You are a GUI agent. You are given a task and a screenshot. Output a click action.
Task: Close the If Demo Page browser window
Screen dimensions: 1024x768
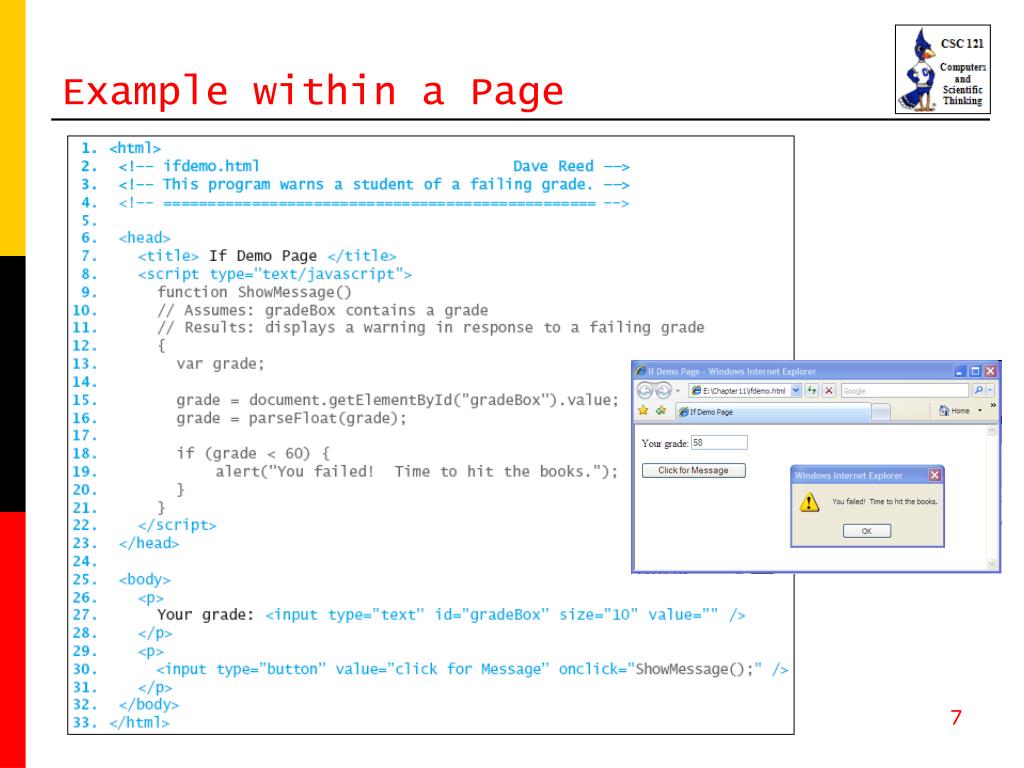tap(991, 371)
